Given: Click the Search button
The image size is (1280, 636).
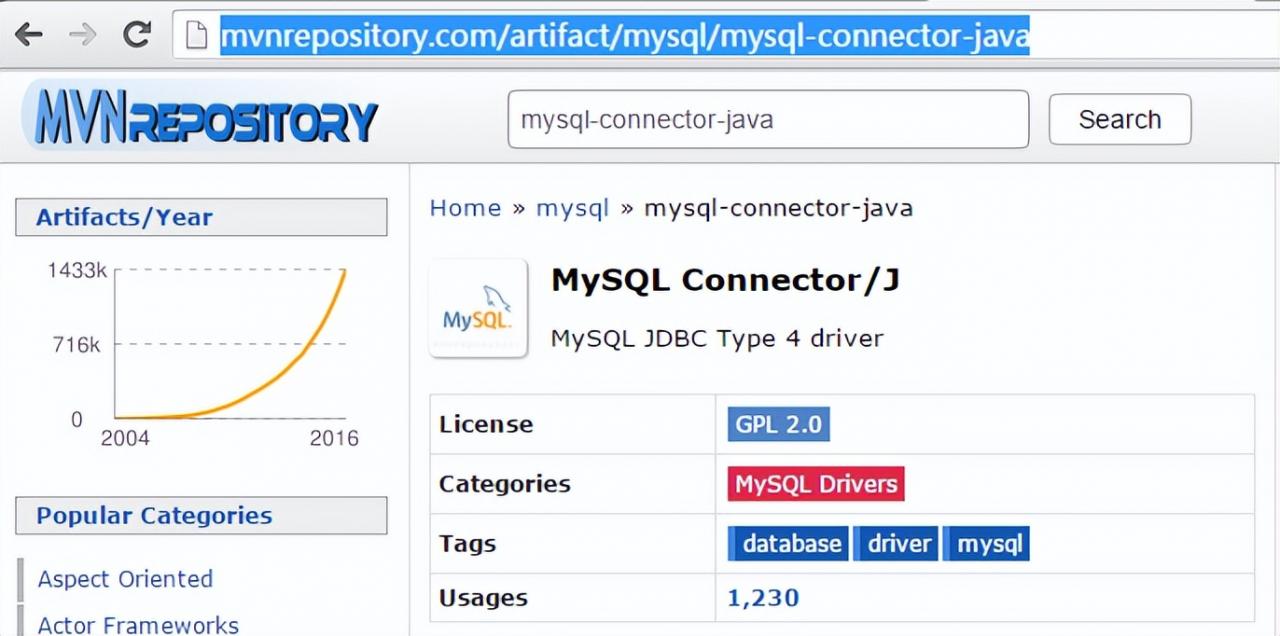Looking at the screenshot, I should pyautogui.click(x=1120, y=119).
